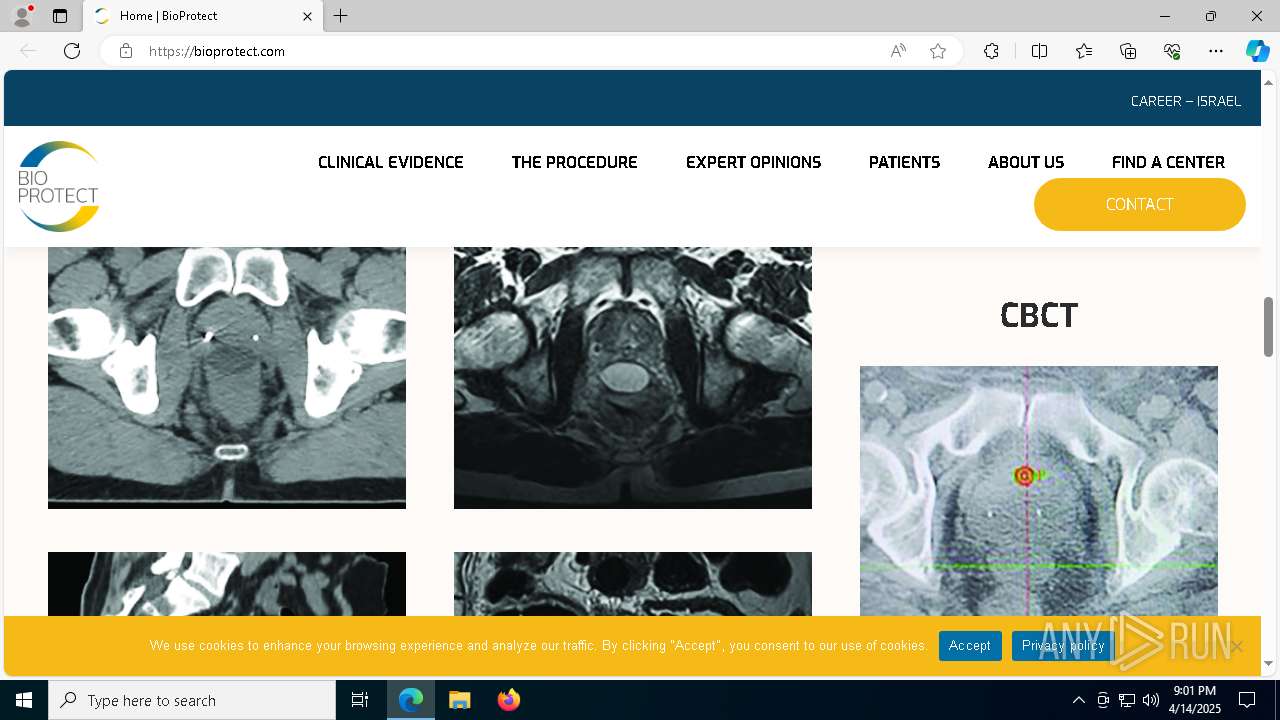Image resolution: width=1280 pixels, height=720 pixels.
Task: Click the BioProtect logo
Action: pyautogui.click(x=59, y=186)
